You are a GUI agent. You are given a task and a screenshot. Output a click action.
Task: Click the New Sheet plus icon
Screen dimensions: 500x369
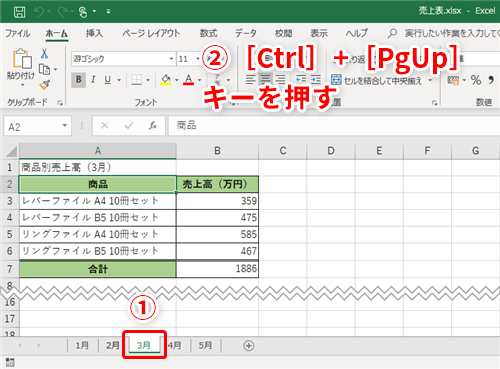pyautogui.click(x=248, y=346)
